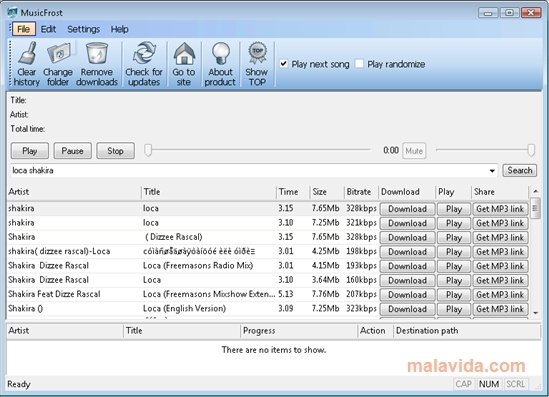Image resolution: width=549 pixels, height=397 pixels.
Task: Click the Action column header in downloads
Action: (x=375, y=331)
